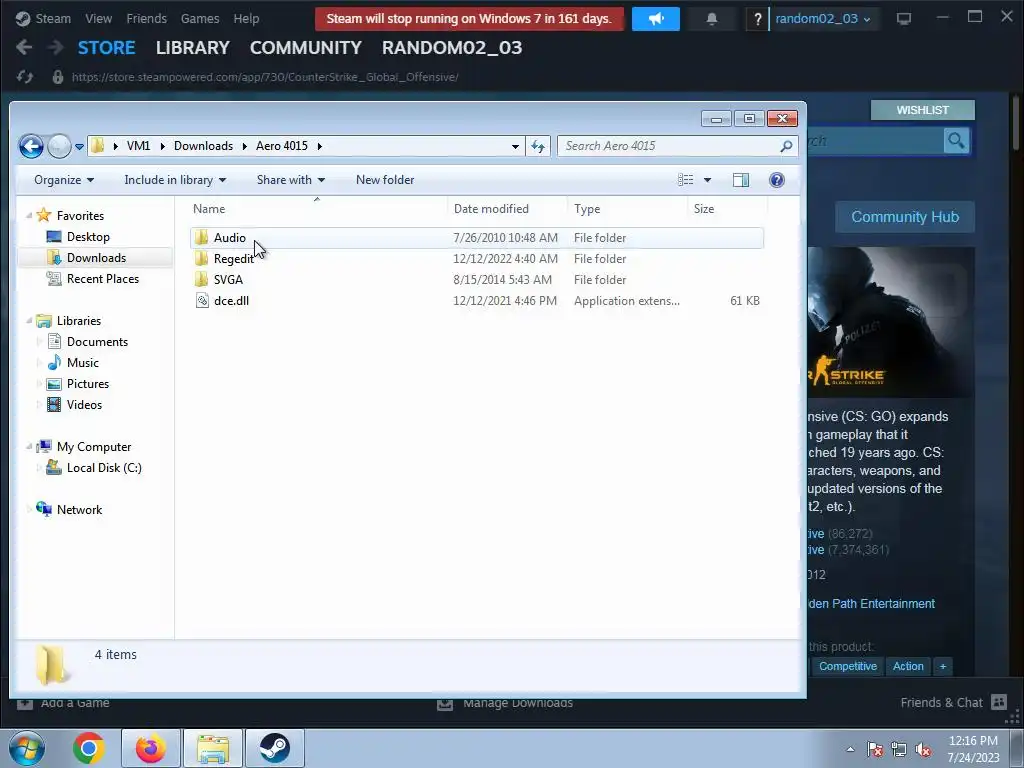Select the dce.dll file icon
The image size is (1024, 768).
(202, 300)
